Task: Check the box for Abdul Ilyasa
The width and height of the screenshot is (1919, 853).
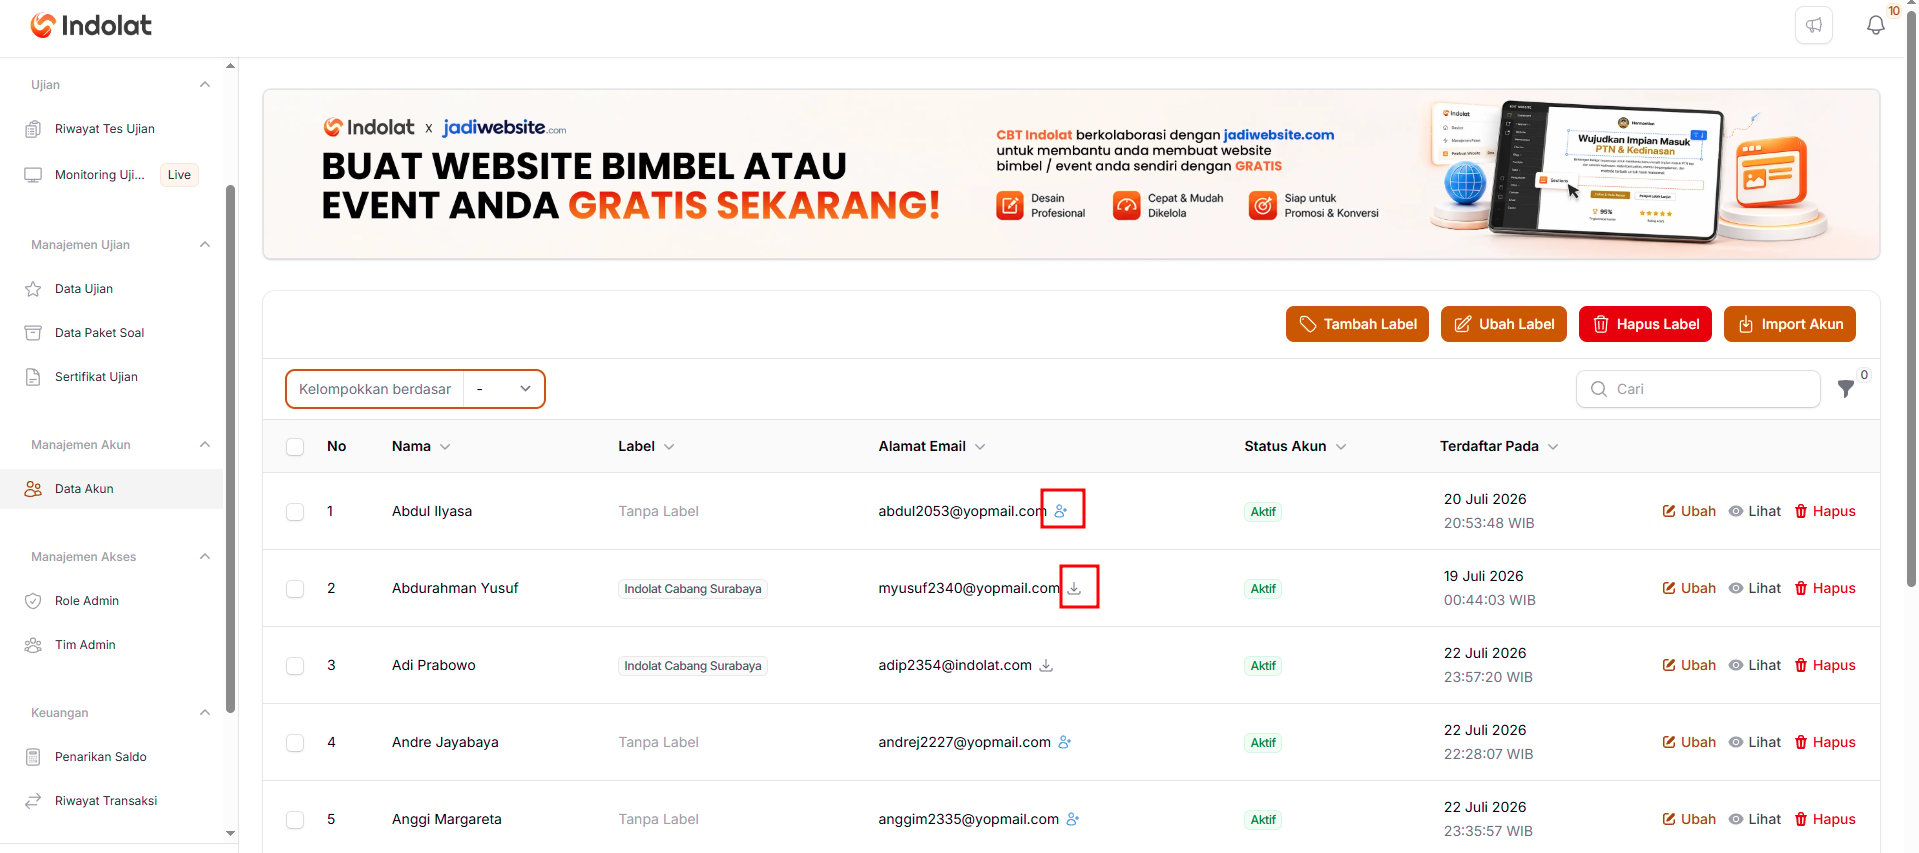Action: [295, 512]
